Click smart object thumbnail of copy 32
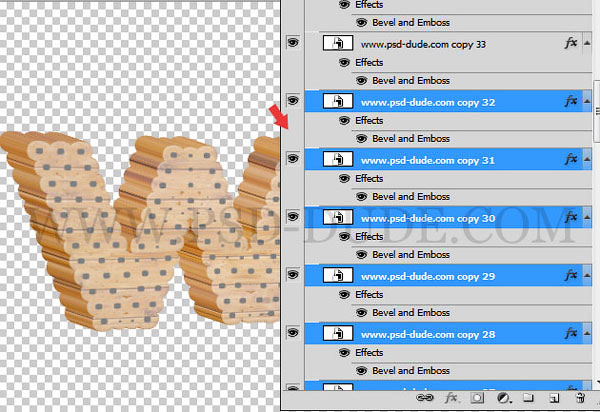Image resolution: width=600 pixels, height=412 pixels. click(338, 101)
